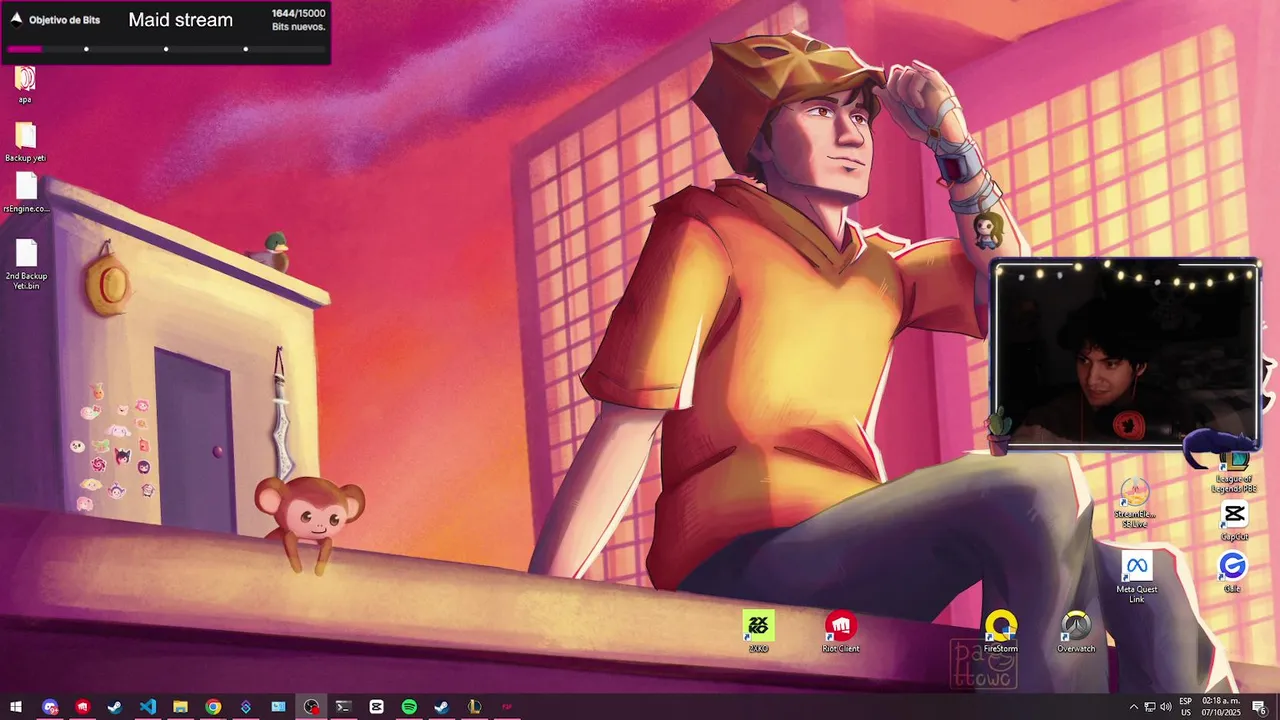The image size is (1280, 720).
Task: Open the network status tray icon
Action: (1149, 707)
